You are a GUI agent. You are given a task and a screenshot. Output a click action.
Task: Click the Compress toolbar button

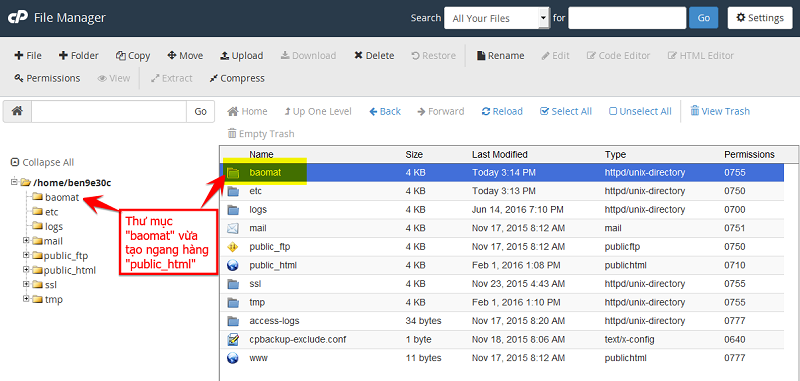point(237,78)
